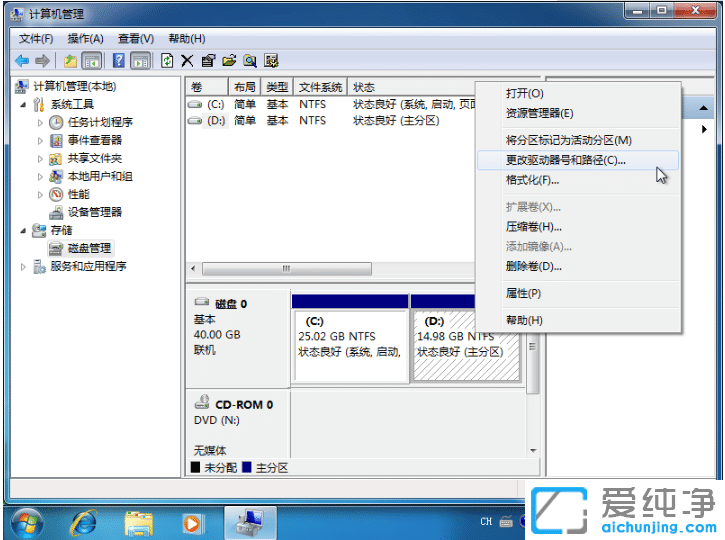Select 事件查看器 in the tree
The image size is (725, 540).
tap(95, 140)
